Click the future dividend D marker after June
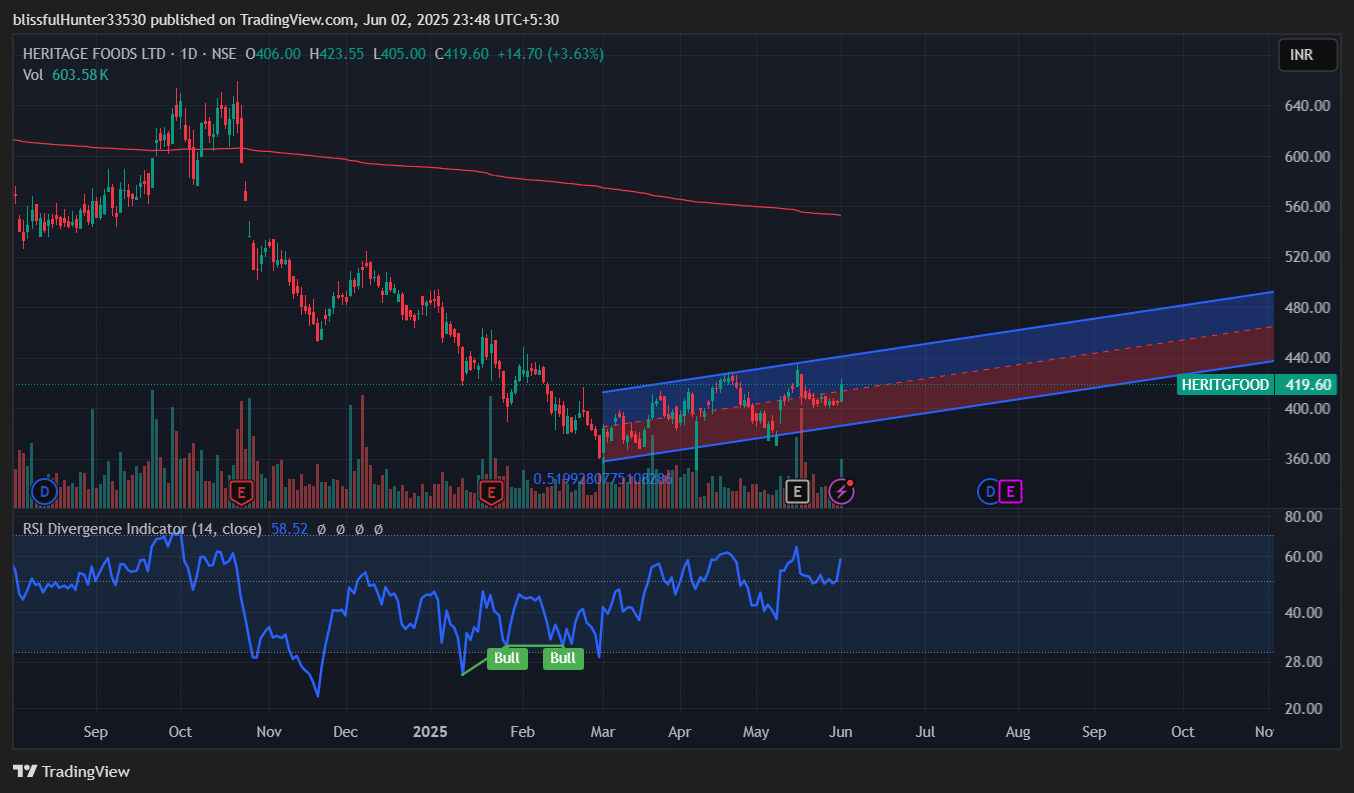The width and height of the screenshot is (1354, 793). pyautogui.click(x=988, y=491)
